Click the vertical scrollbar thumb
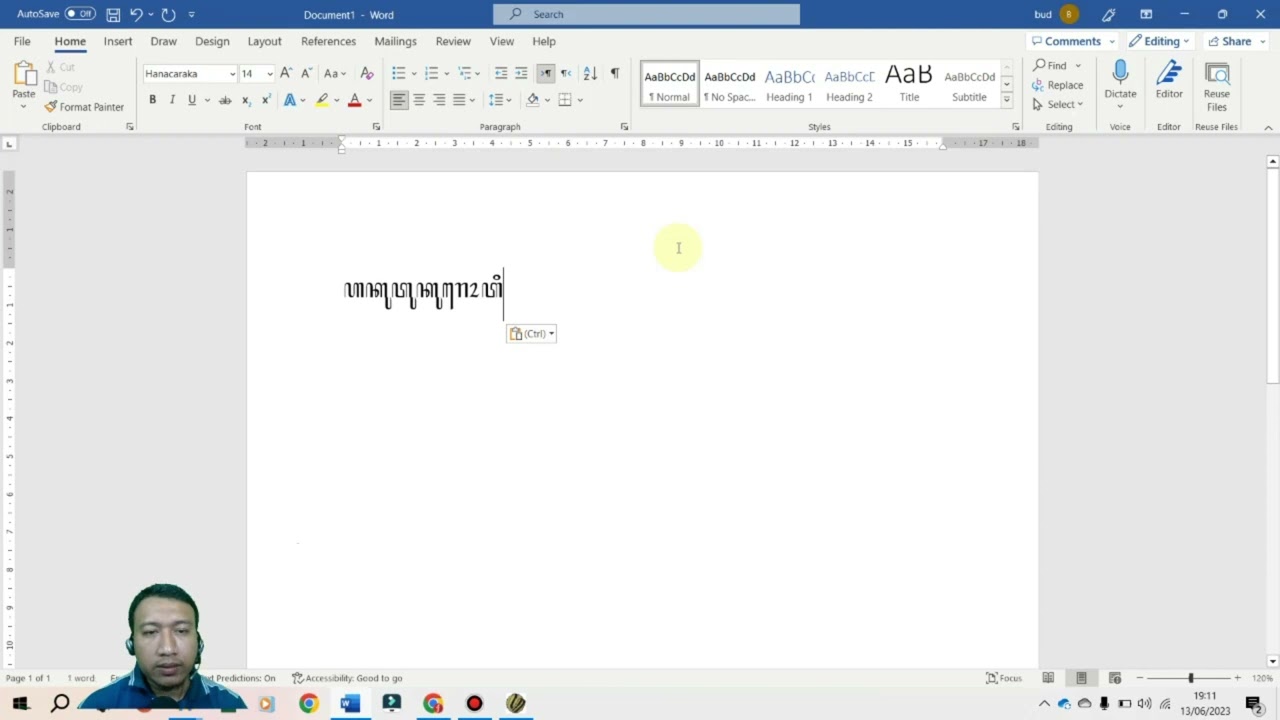 1273,275
